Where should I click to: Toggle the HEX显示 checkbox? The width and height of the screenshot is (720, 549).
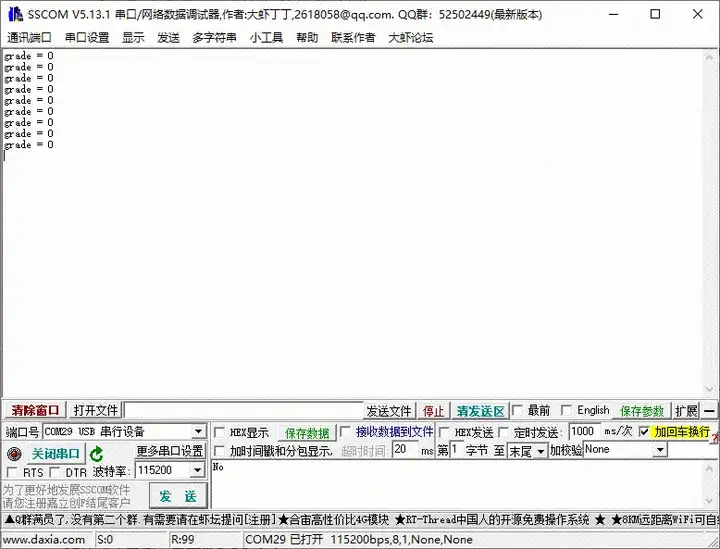pyautogui.click(x=219, y=433)
